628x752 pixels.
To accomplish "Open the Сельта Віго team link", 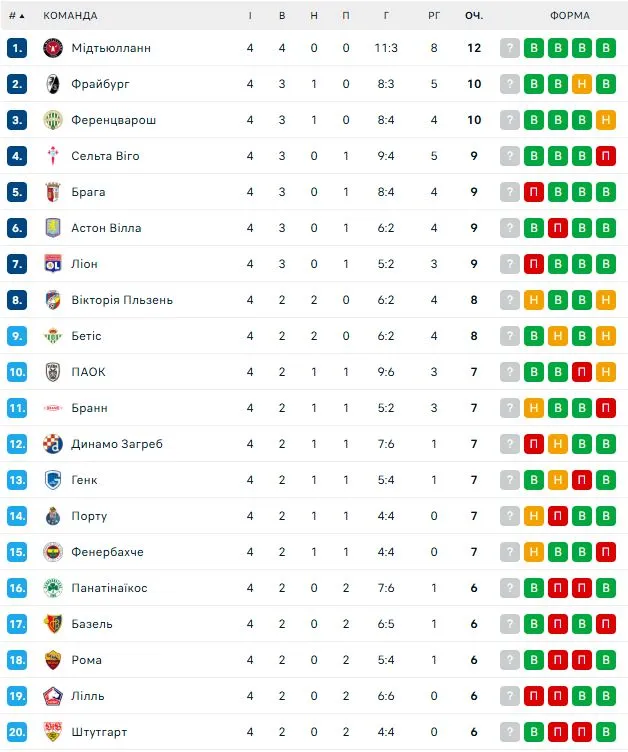I will click(105, 156).
